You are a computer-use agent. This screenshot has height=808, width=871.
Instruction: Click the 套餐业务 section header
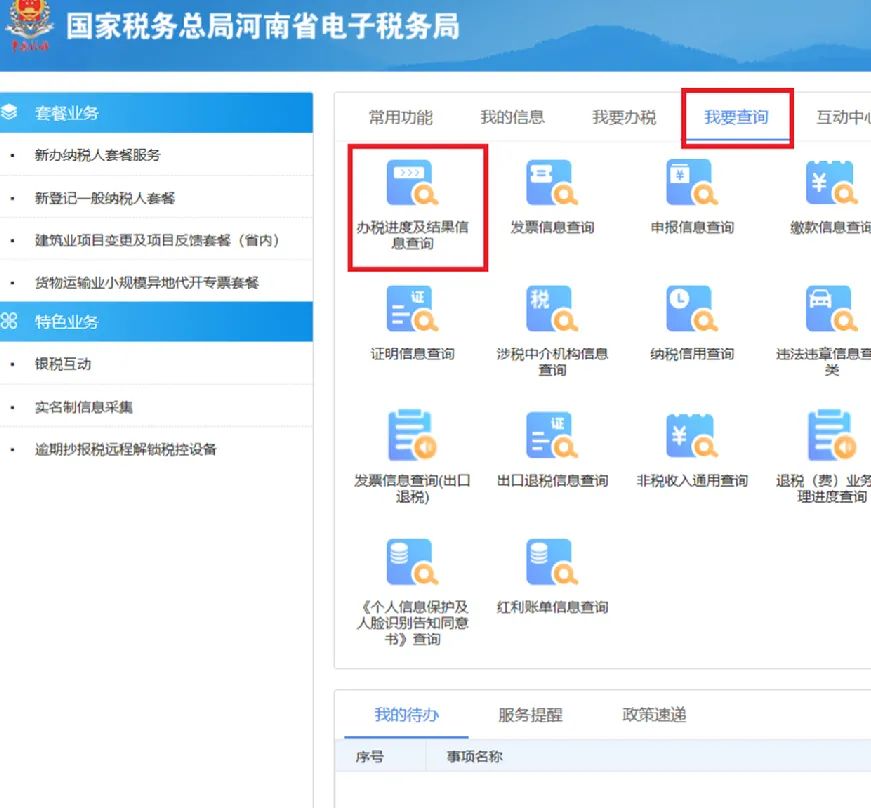click(156, 113)
